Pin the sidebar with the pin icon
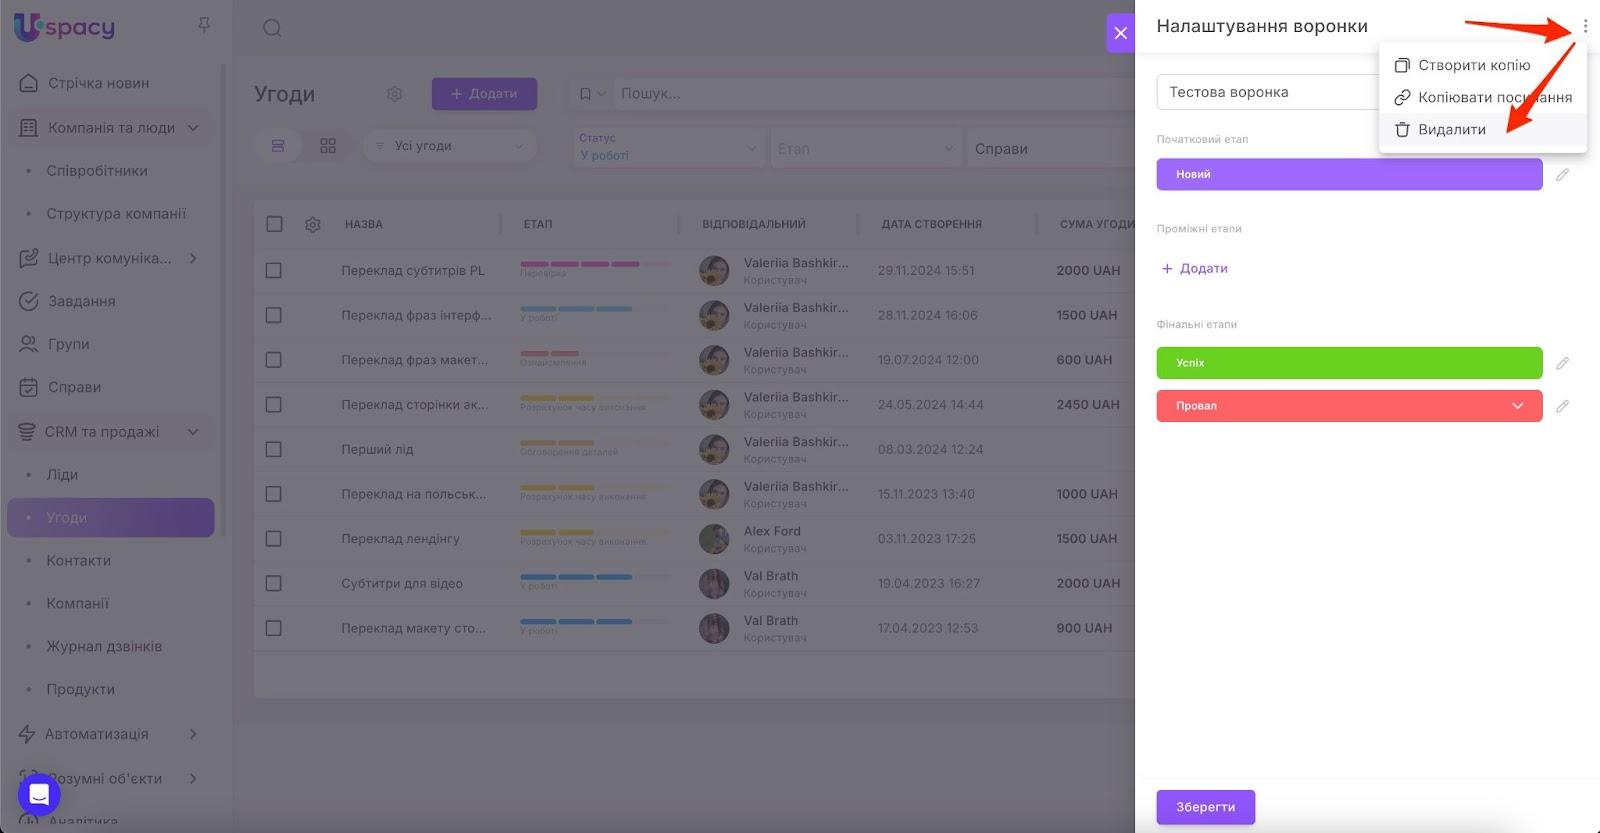Image resolution: width=1600 pixels, height=833 pixels. click(x=204, y=25)
